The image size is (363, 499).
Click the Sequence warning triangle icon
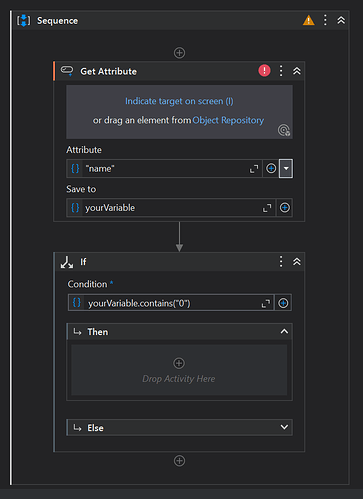coord(309,20)
